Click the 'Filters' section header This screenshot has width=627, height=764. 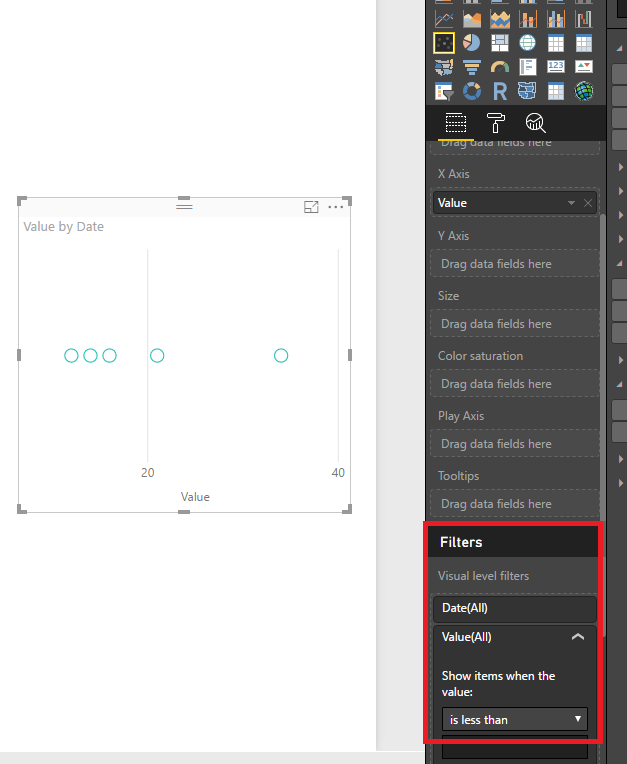(x=461, y=542)
